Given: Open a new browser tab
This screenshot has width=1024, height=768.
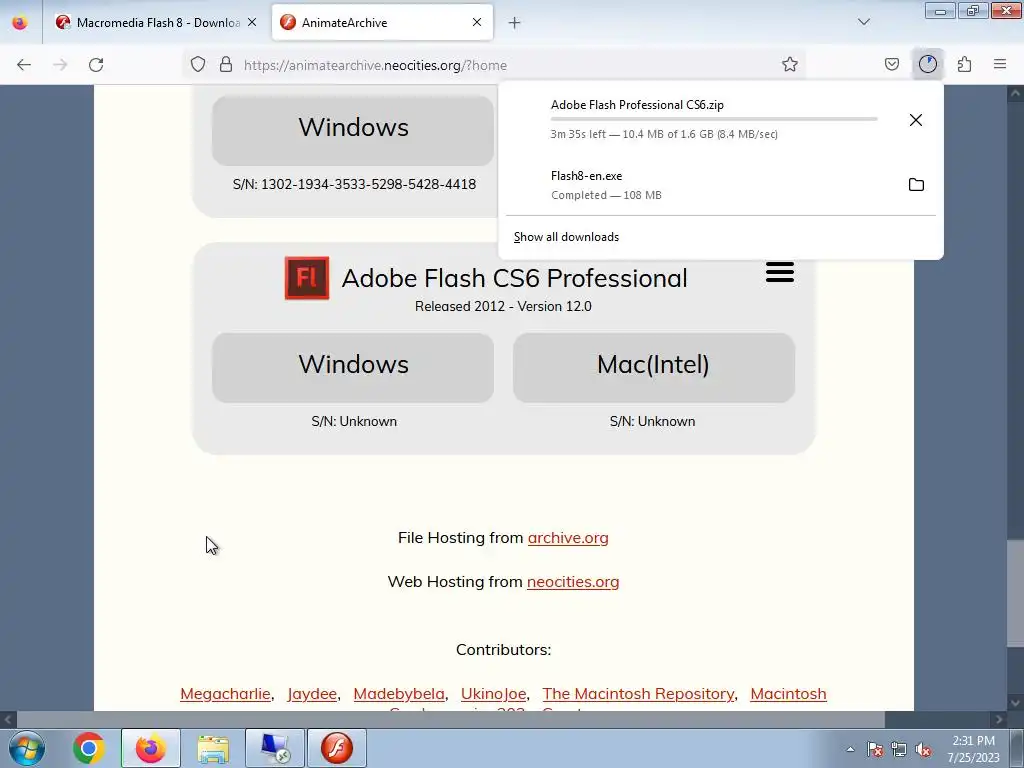Looking at the screenshot, I should [515, 23].
